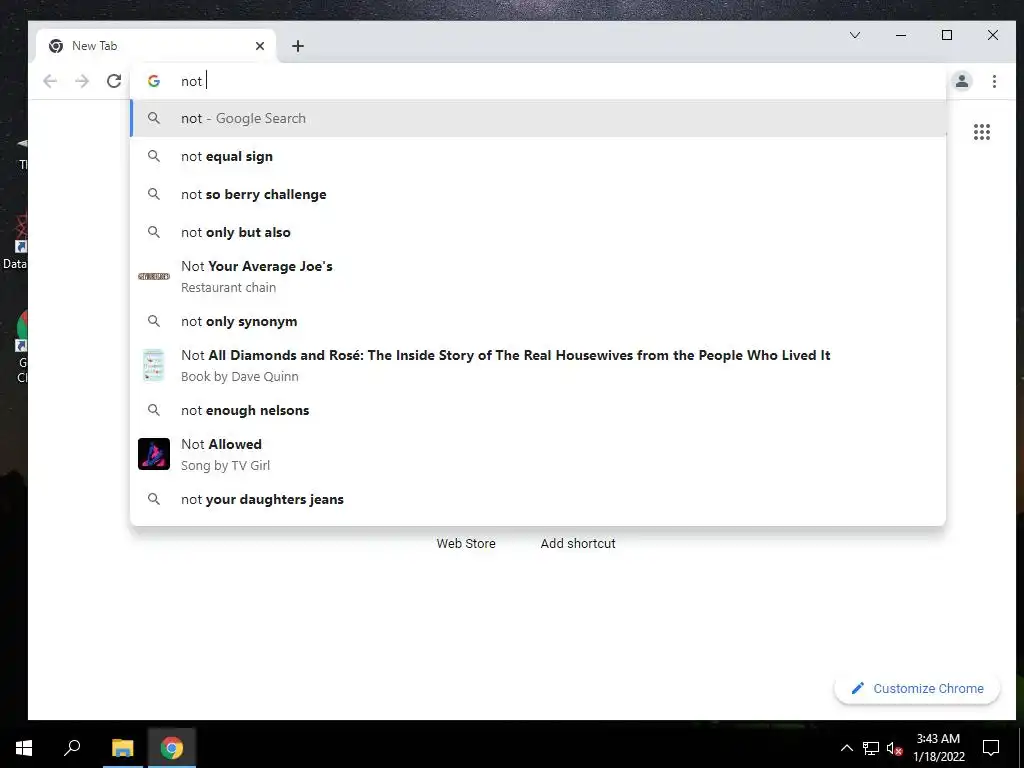
Task: Close the New Tab tab
Action: 260,46
